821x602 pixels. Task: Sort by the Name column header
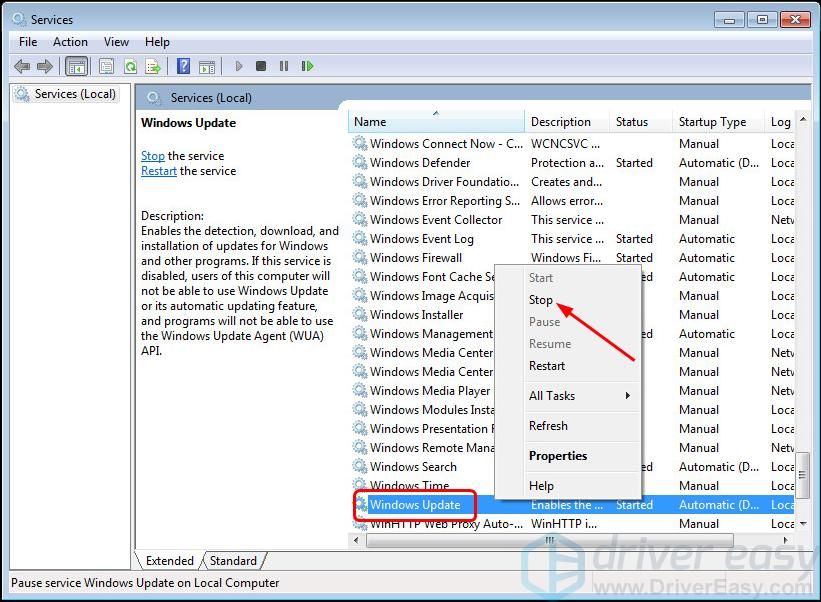coord(436,121)
